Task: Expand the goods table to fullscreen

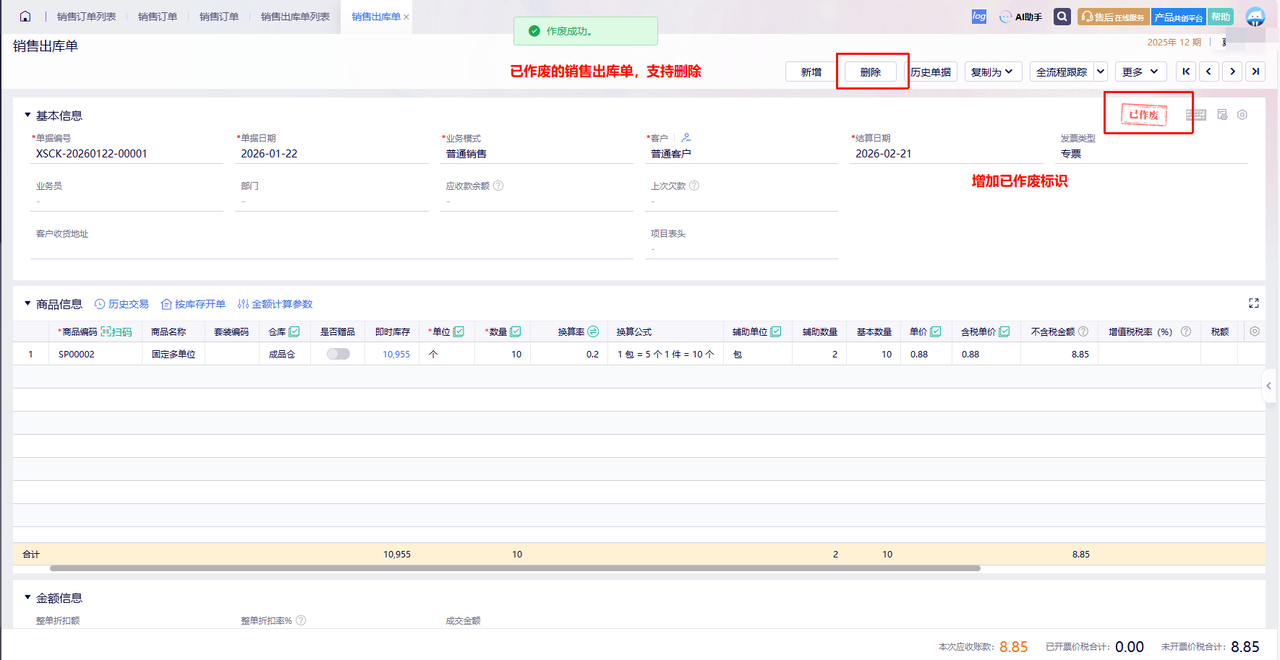Action: [1254, 303]
